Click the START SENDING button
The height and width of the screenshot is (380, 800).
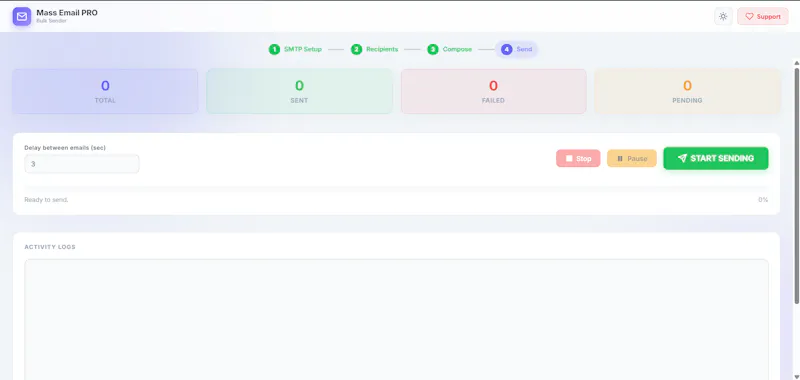tap(716, 158)
